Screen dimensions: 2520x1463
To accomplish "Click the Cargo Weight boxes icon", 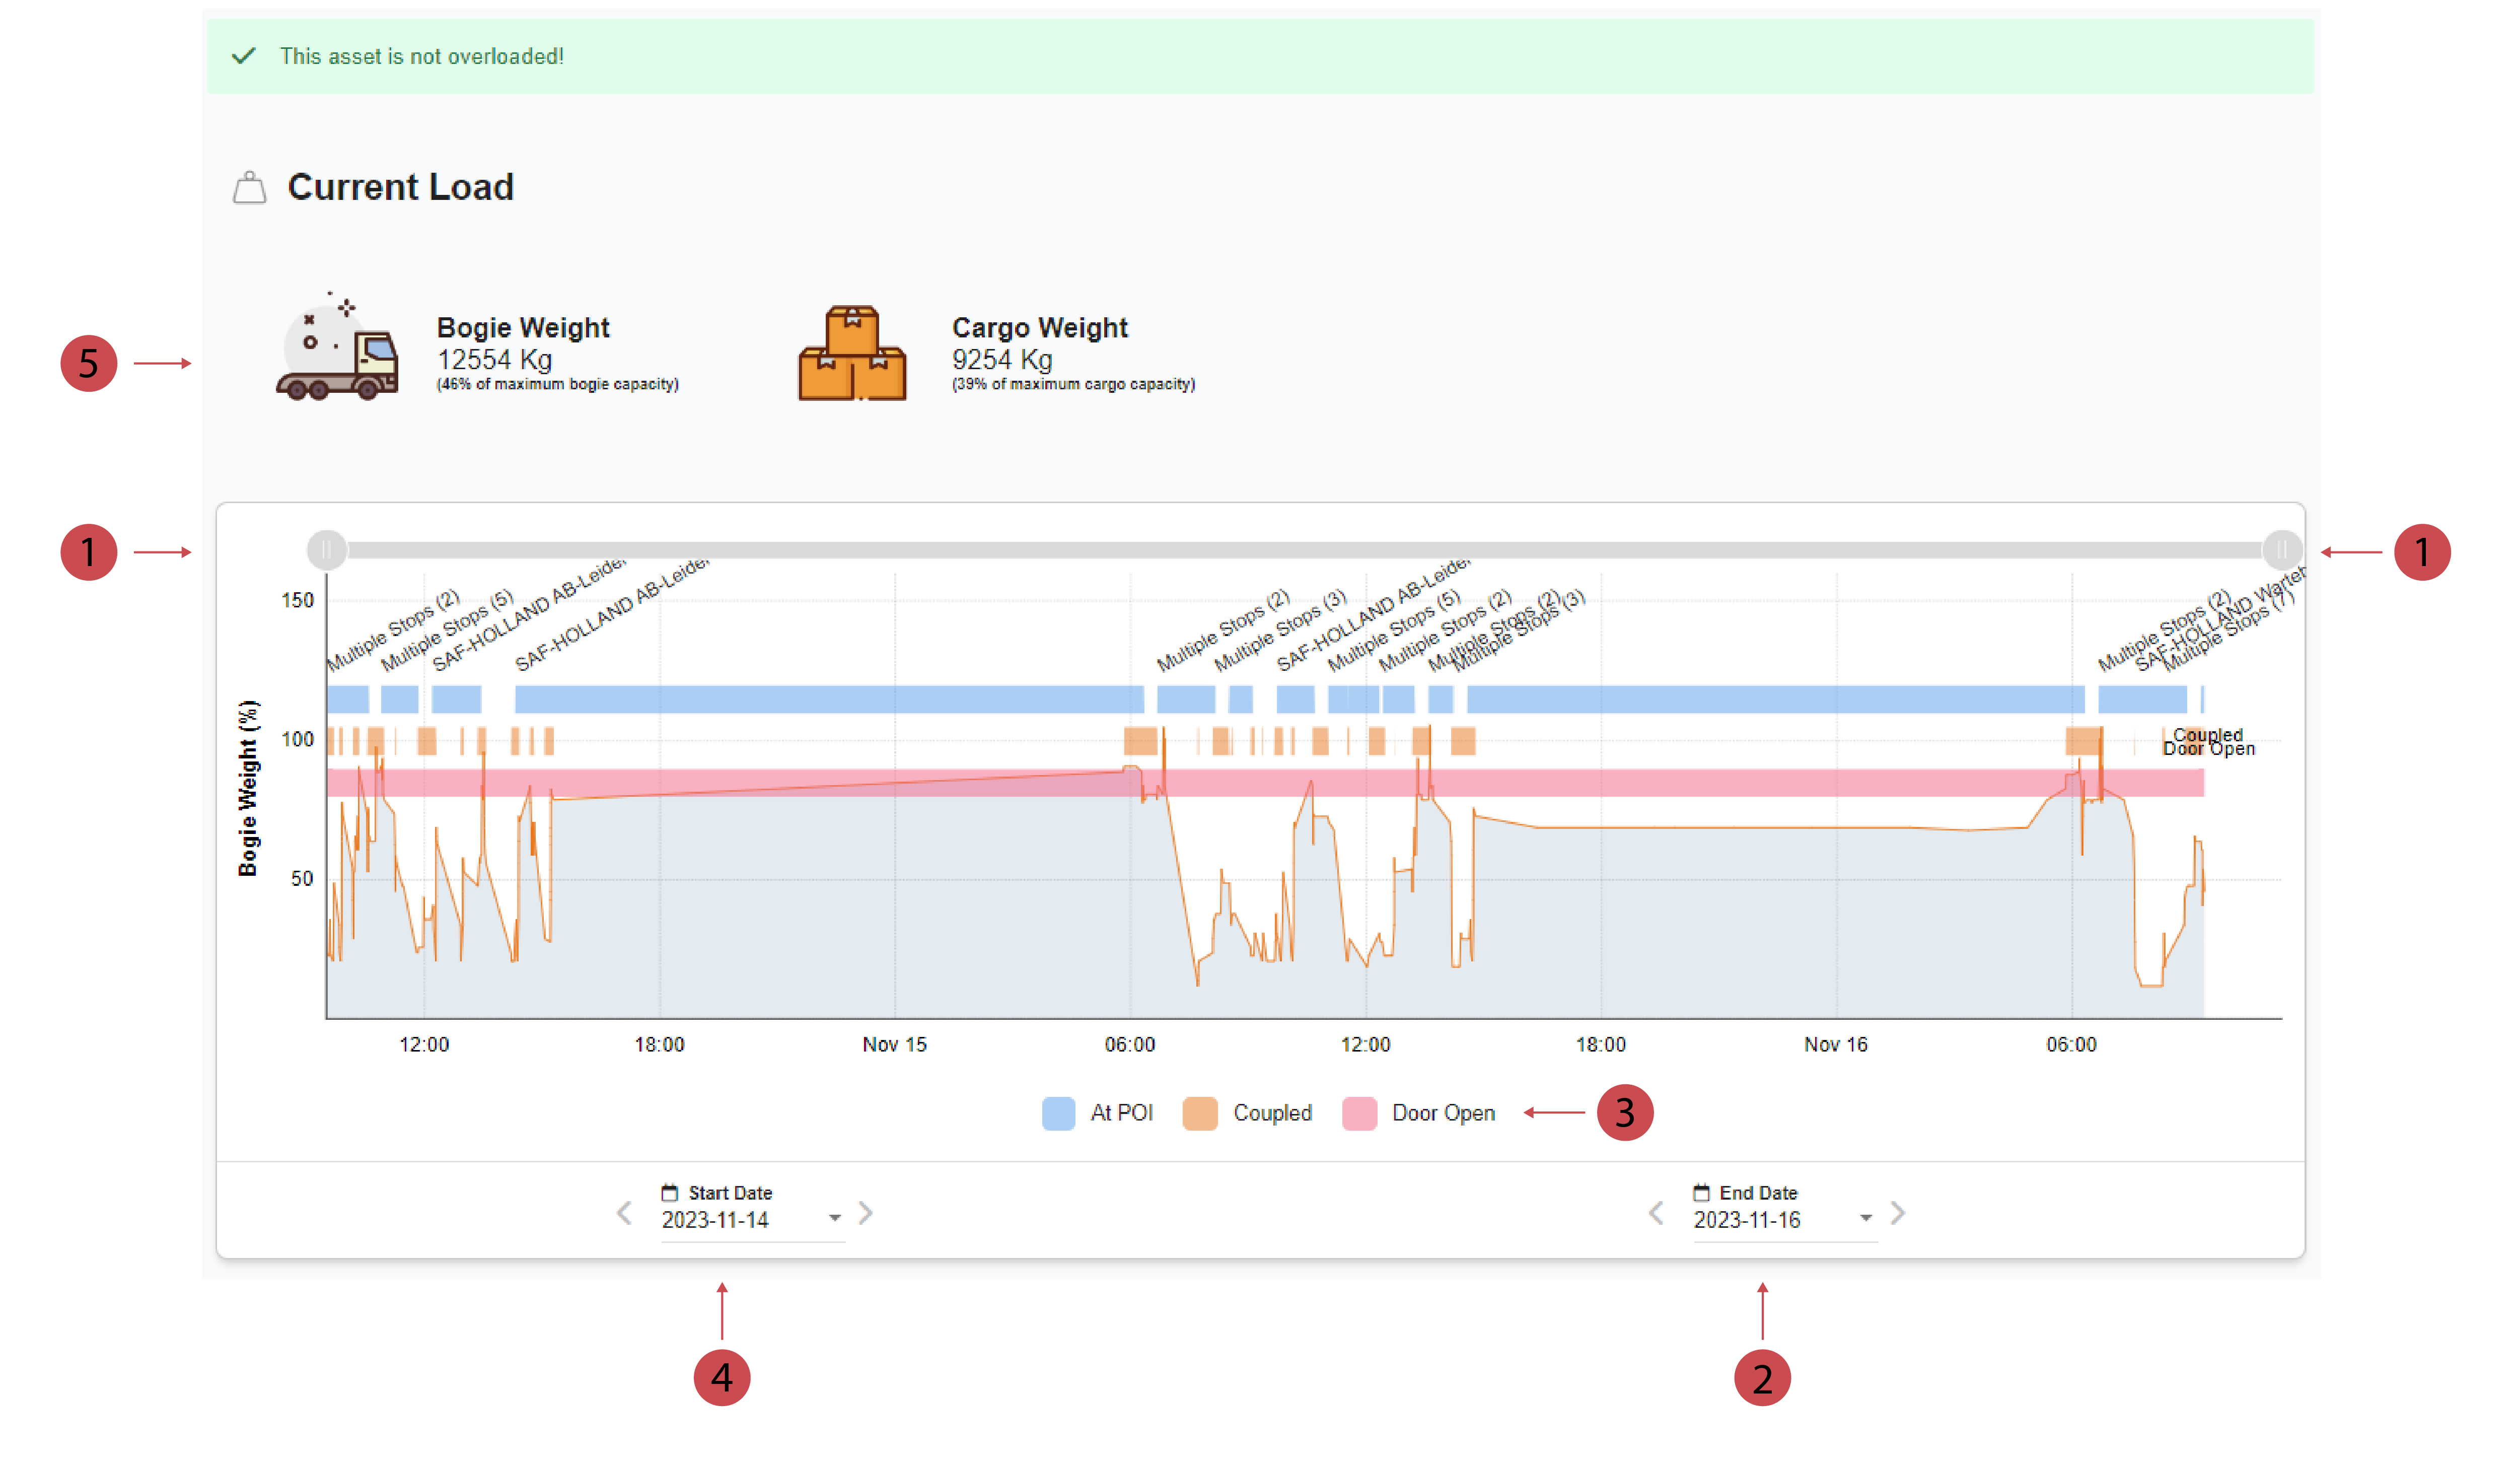I will point(852,354).
